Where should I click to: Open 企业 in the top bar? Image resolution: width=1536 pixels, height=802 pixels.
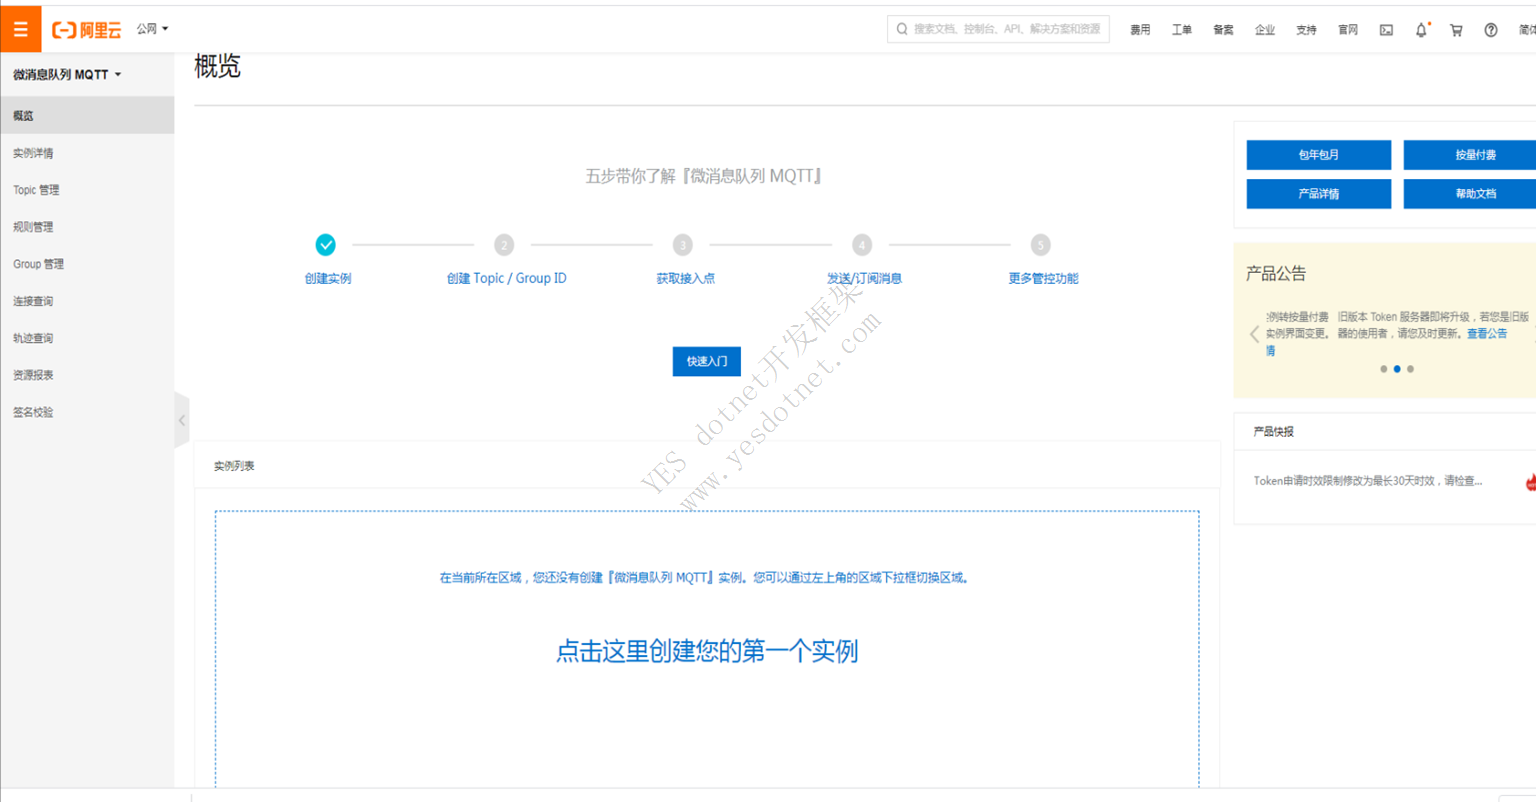click(1265, 30)
